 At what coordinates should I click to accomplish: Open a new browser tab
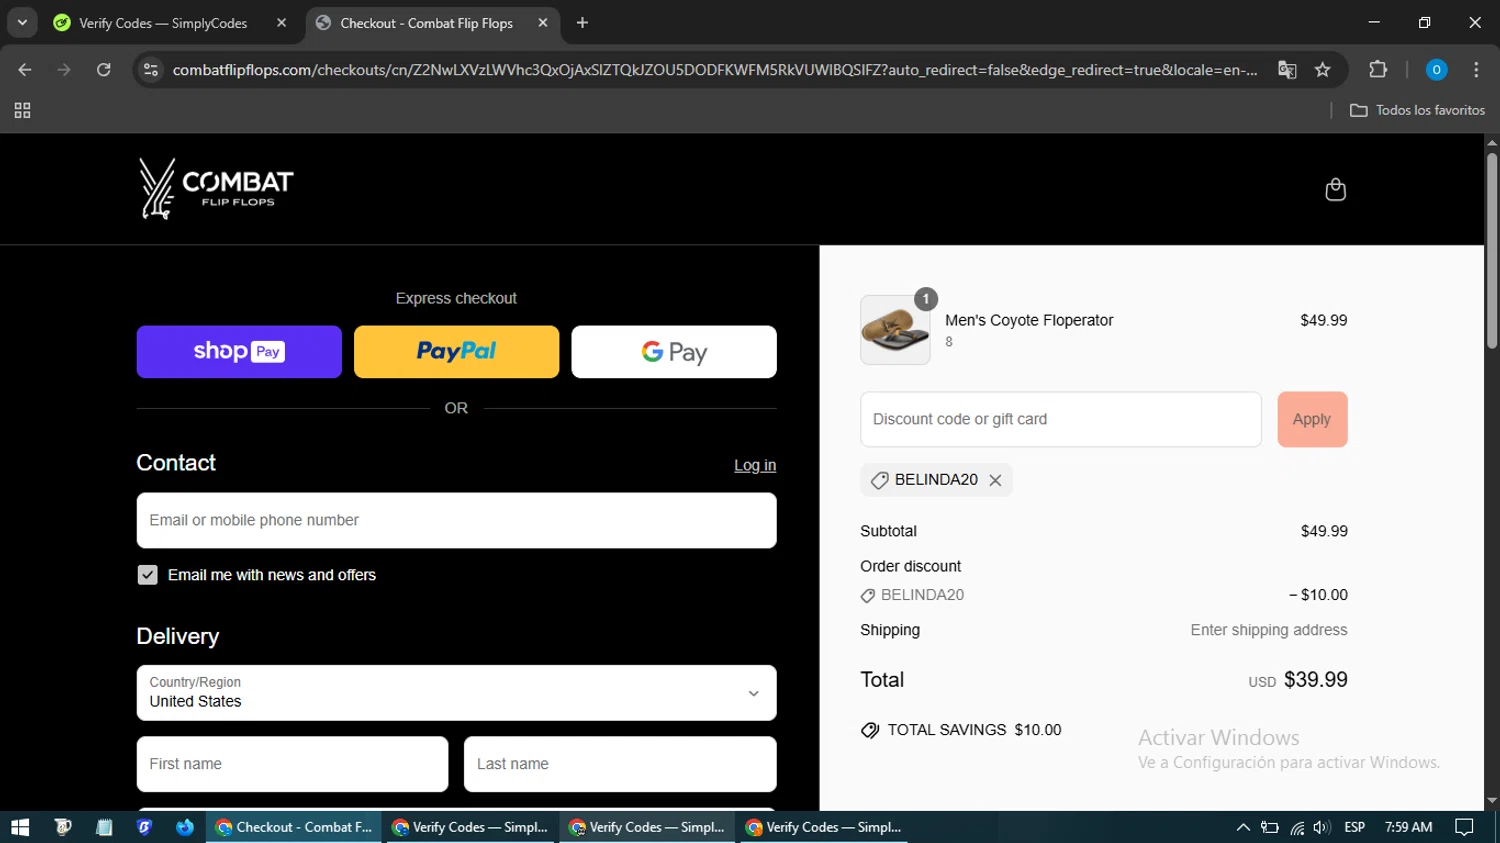point(582,22)
